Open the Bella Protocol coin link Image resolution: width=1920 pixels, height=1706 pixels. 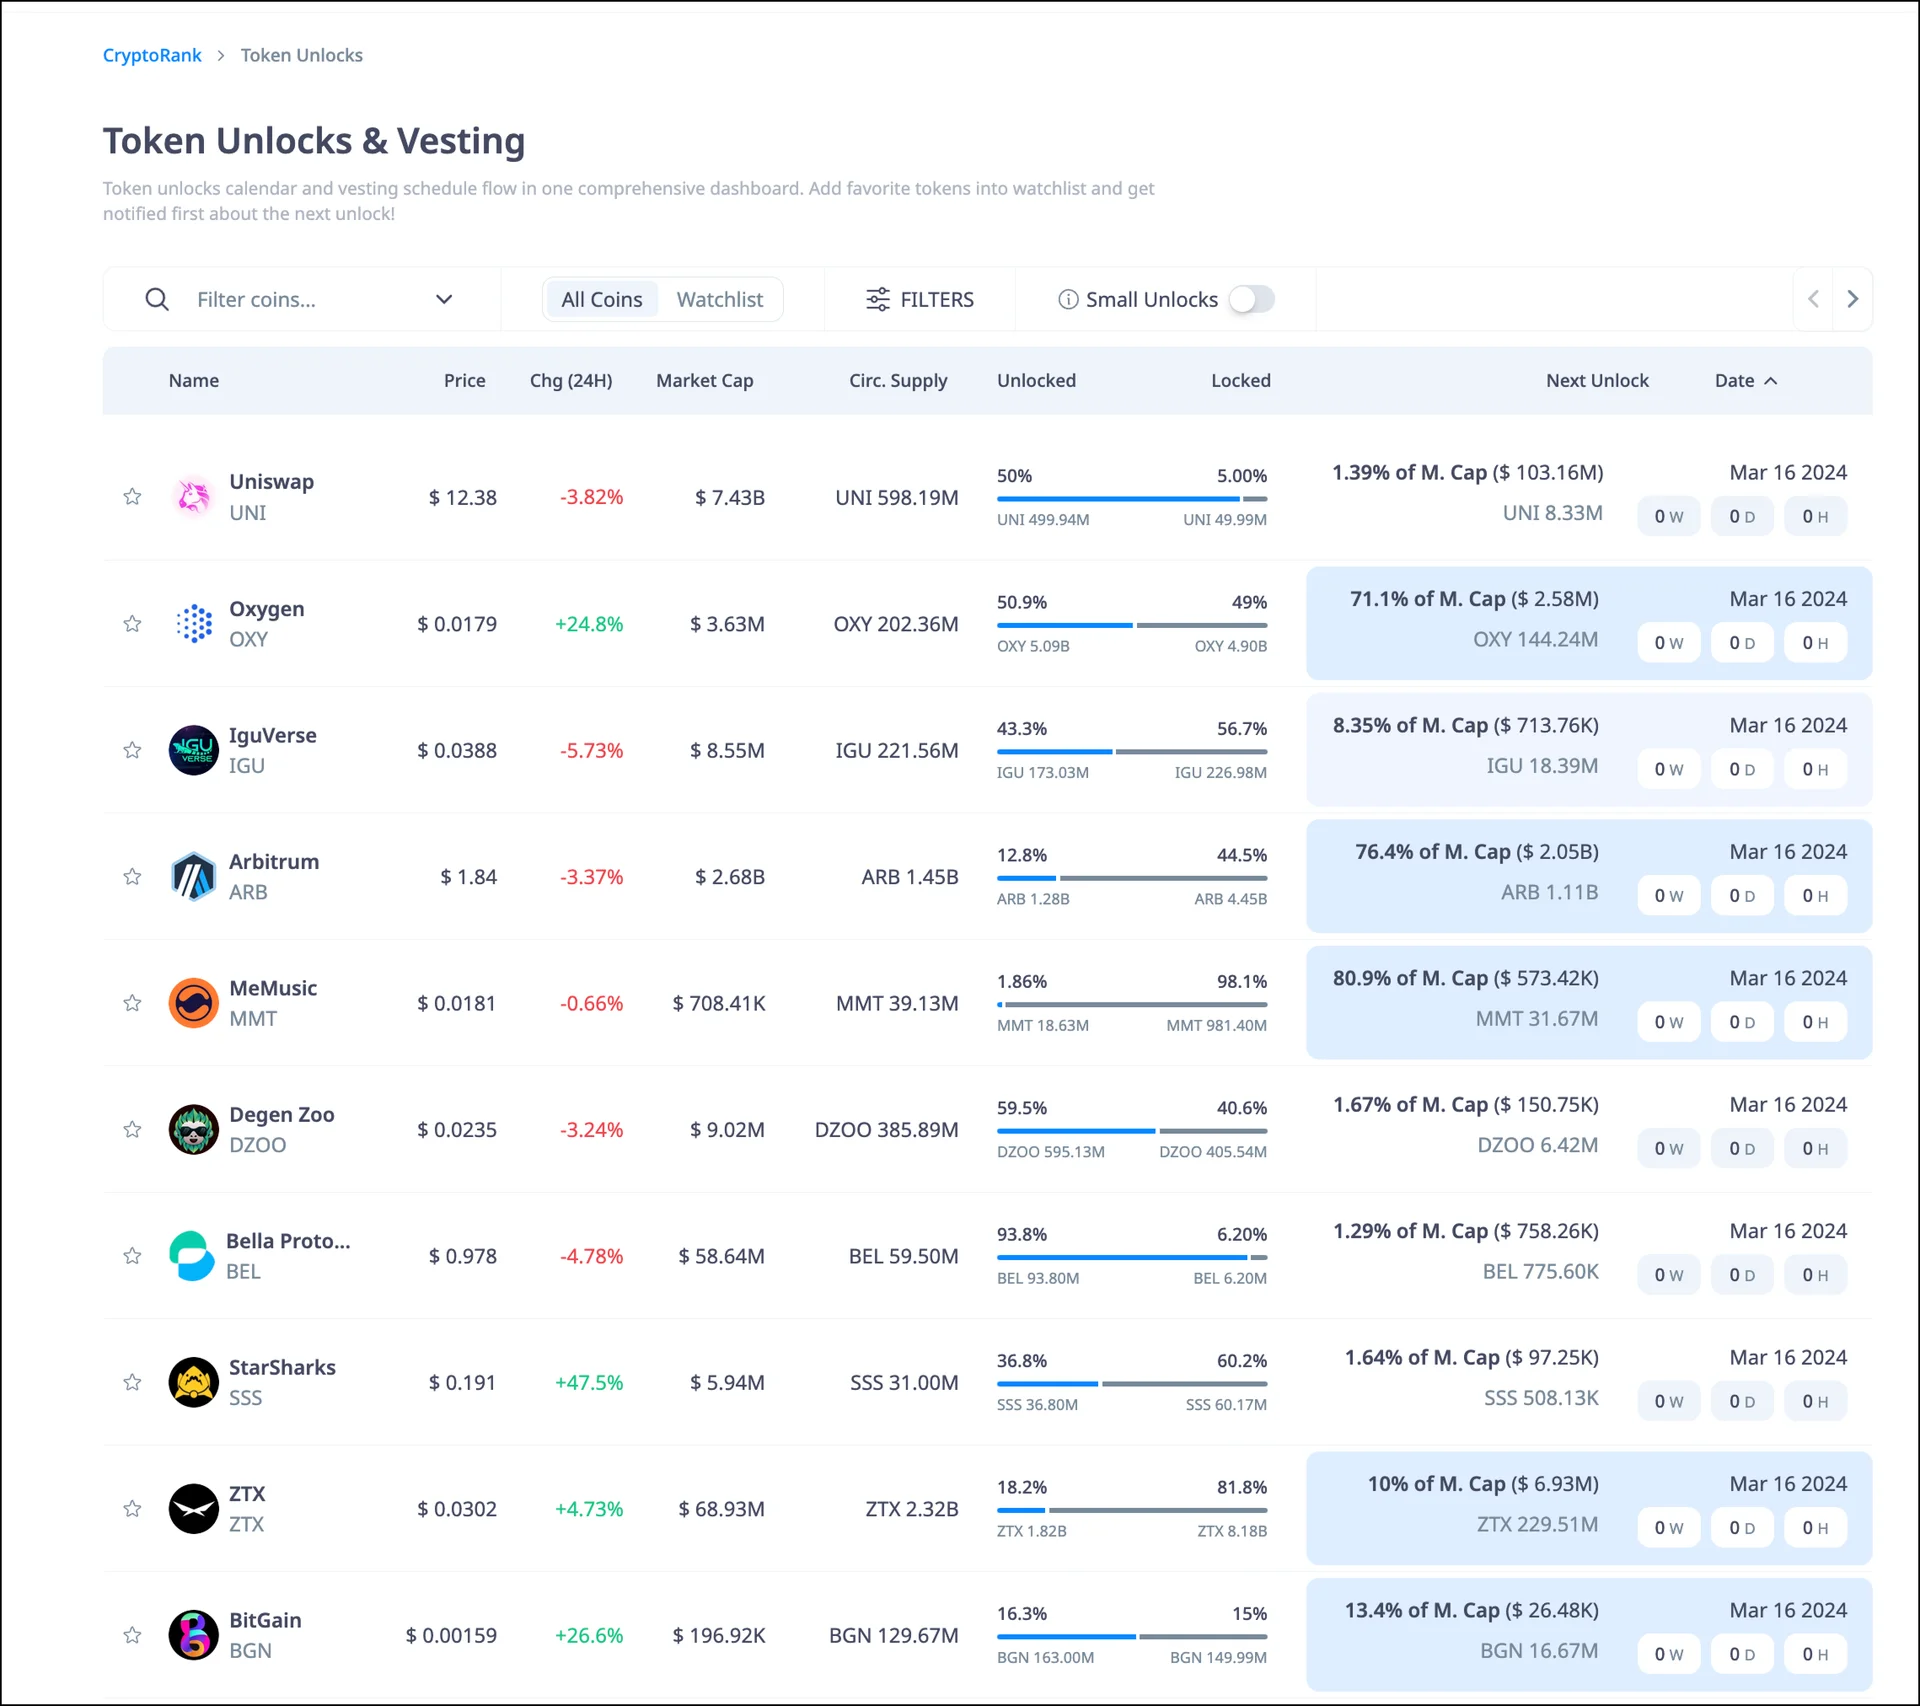pyautogui.click(x=288, y=1241)
